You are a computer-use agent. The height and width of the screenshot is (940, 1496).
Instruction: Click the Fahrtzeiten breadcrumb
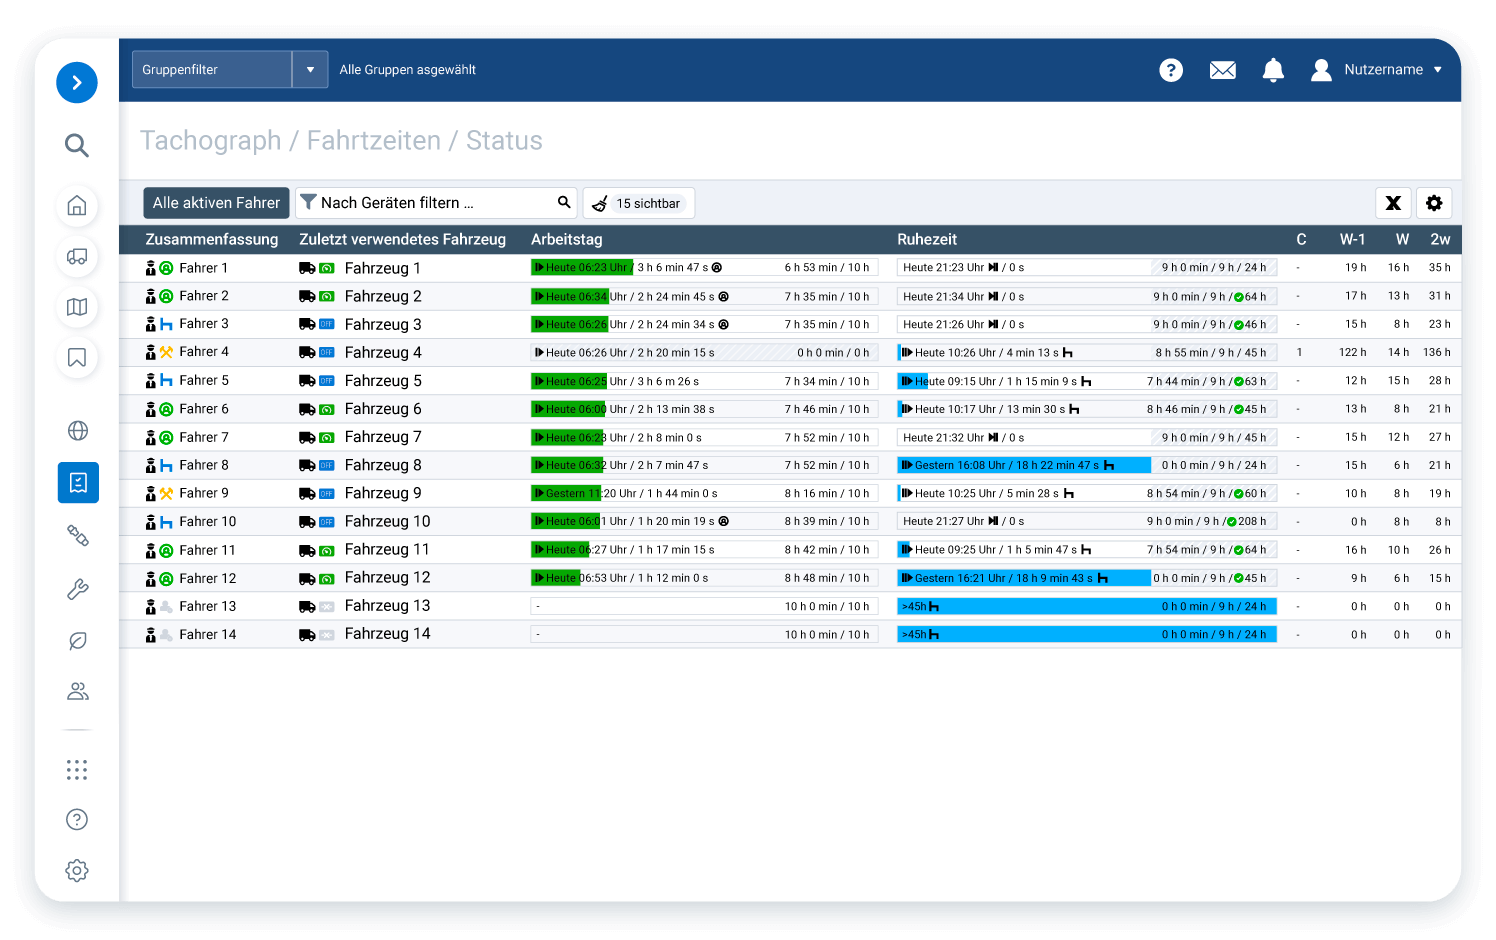[374, 141]
